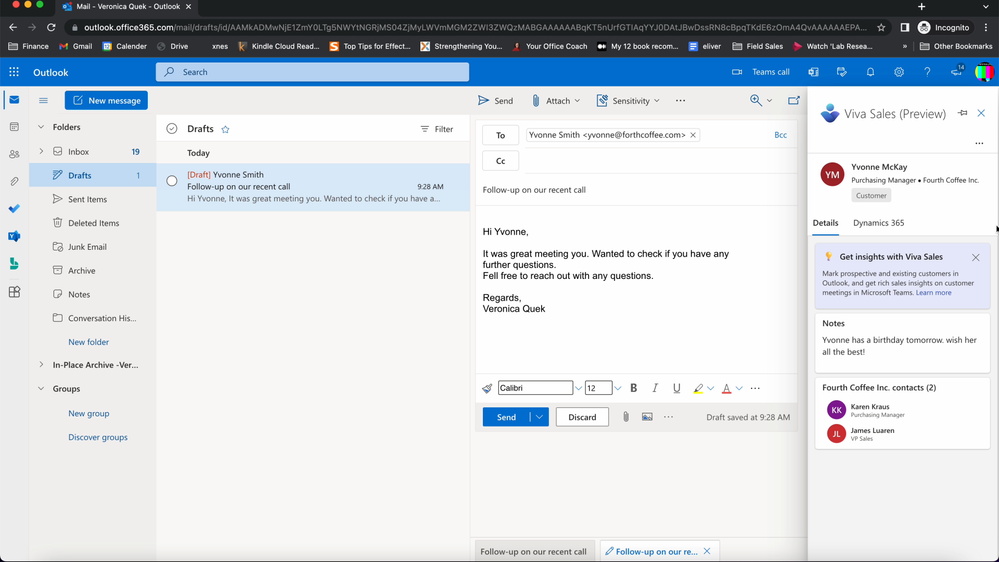Open Calendar from the left rail

pos(14,127)
